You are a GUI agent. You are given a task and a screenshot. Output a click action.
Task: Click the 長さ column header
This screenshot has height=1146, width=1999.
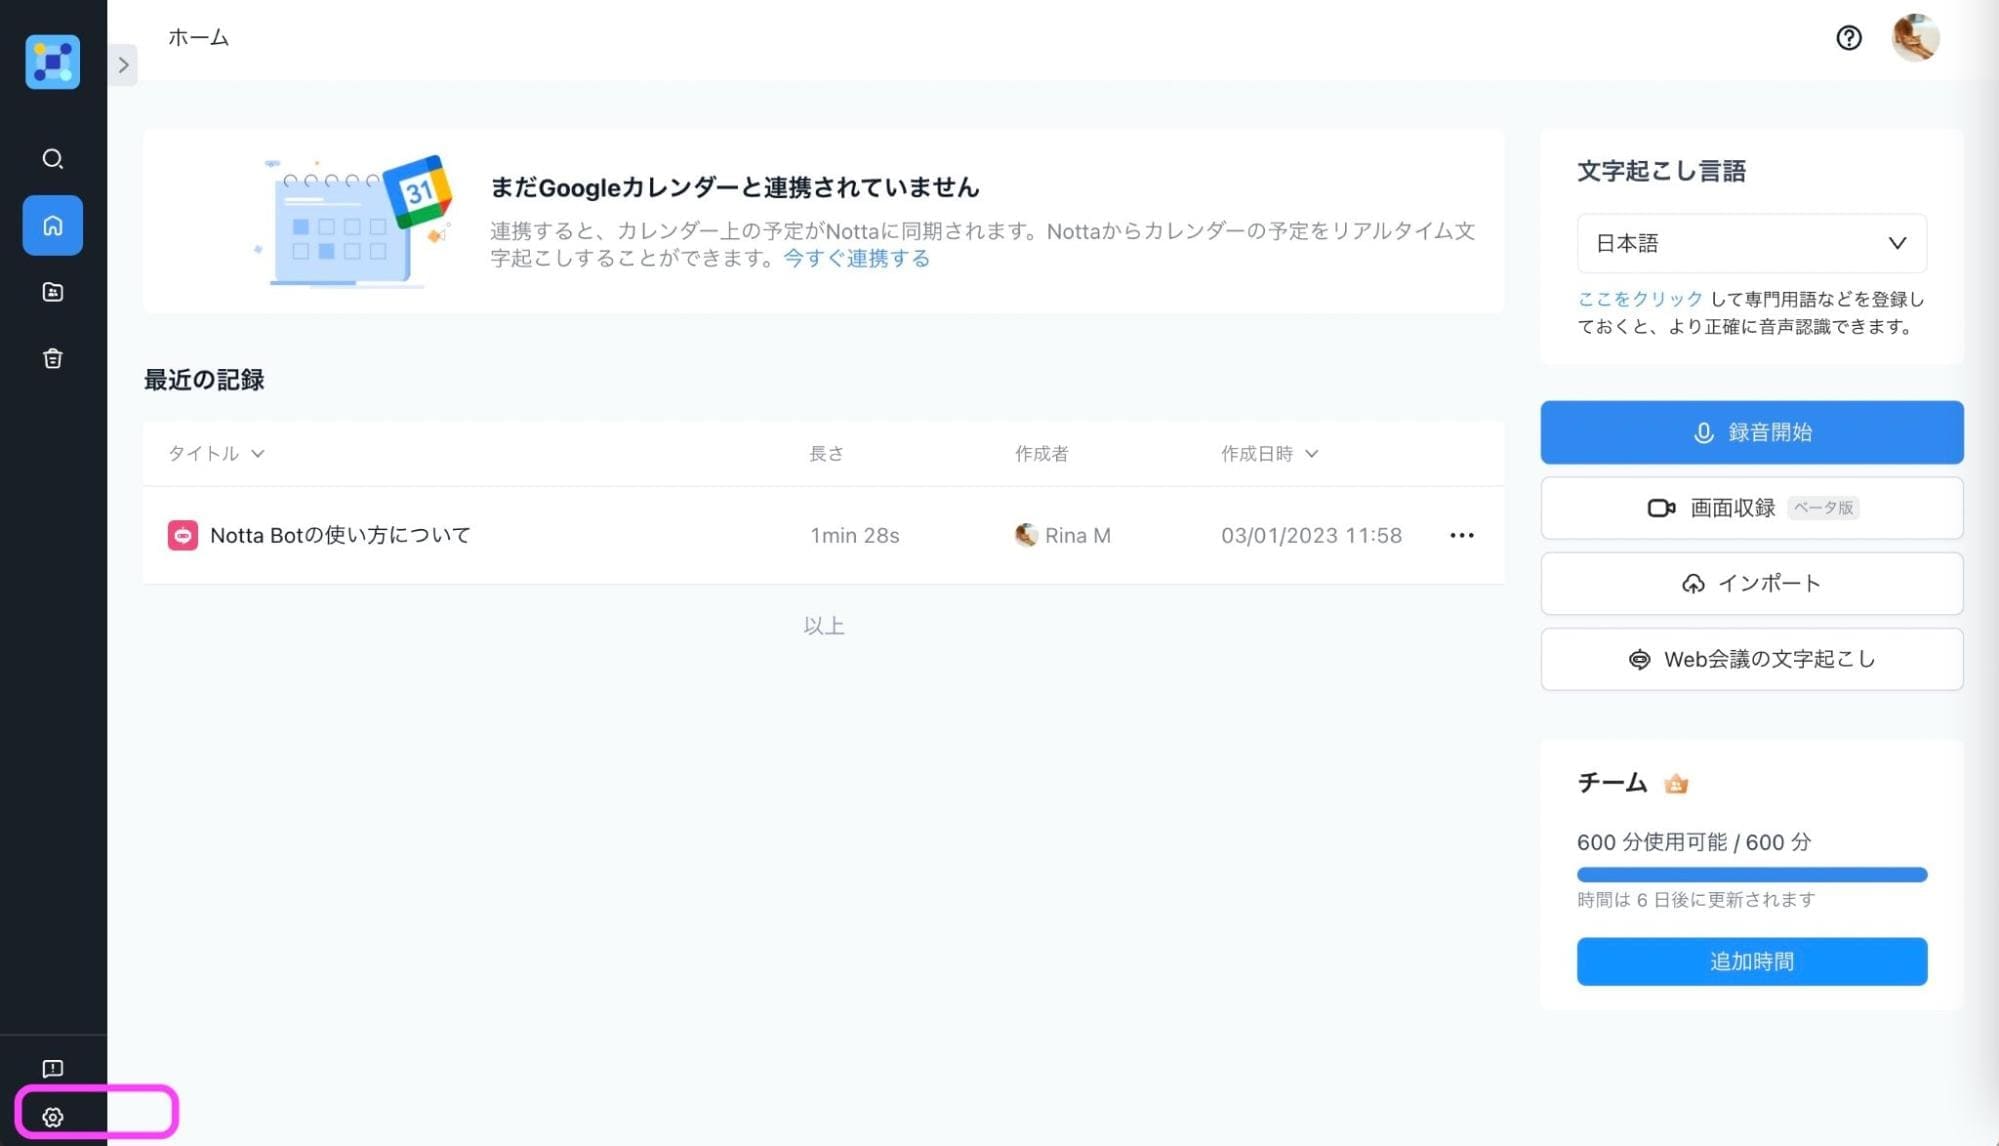coord(826,453)
